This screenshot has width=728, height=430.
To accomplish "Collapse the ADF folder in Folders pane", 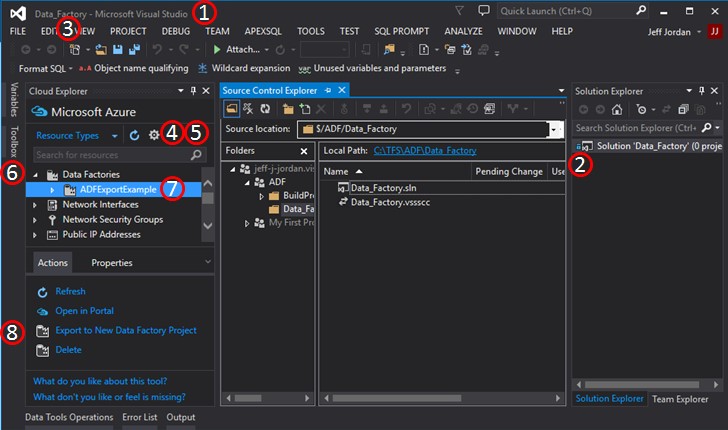I will [247, 182].
